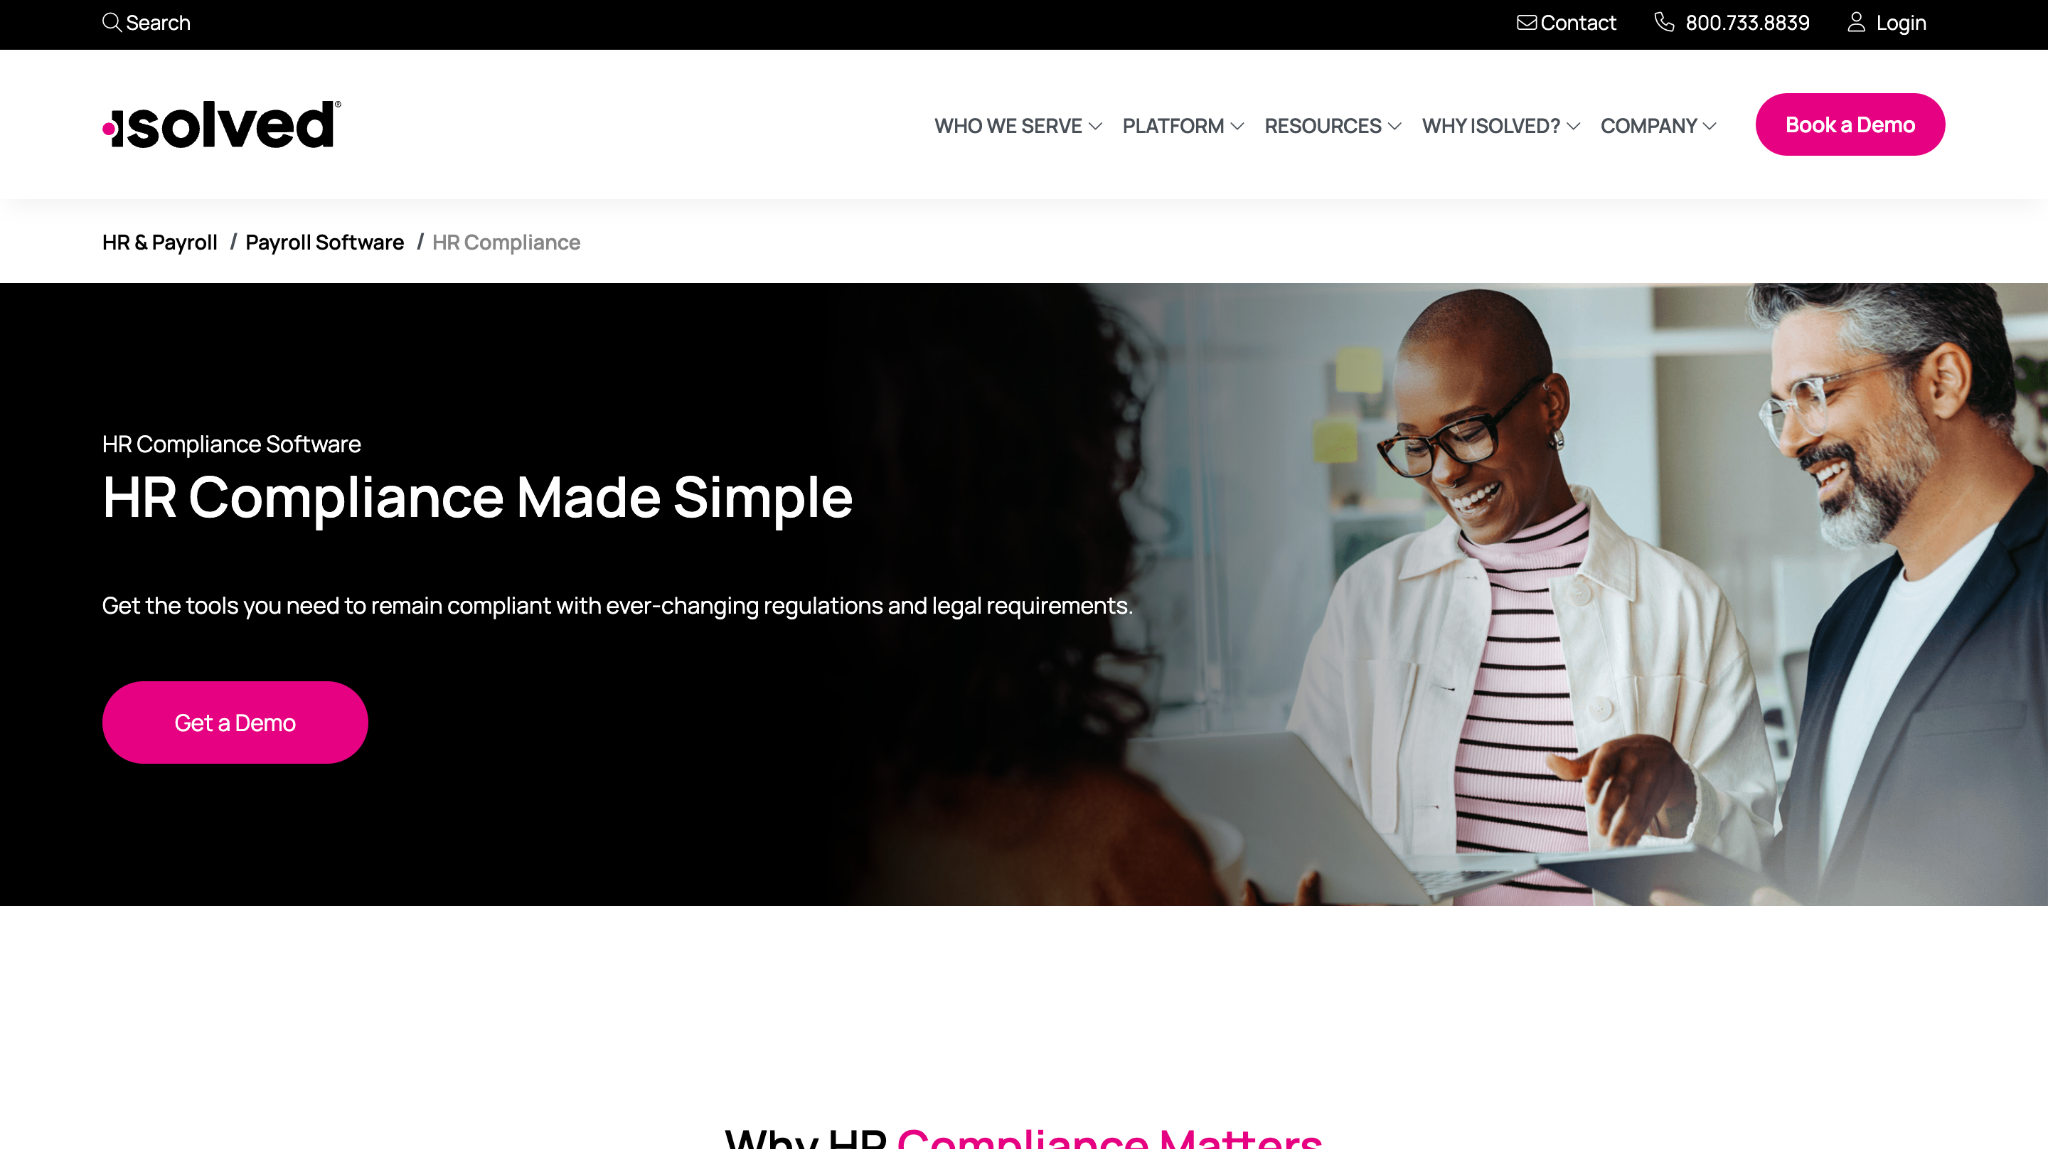Open the WHO WE SERVE menu

coord(1008,126)
